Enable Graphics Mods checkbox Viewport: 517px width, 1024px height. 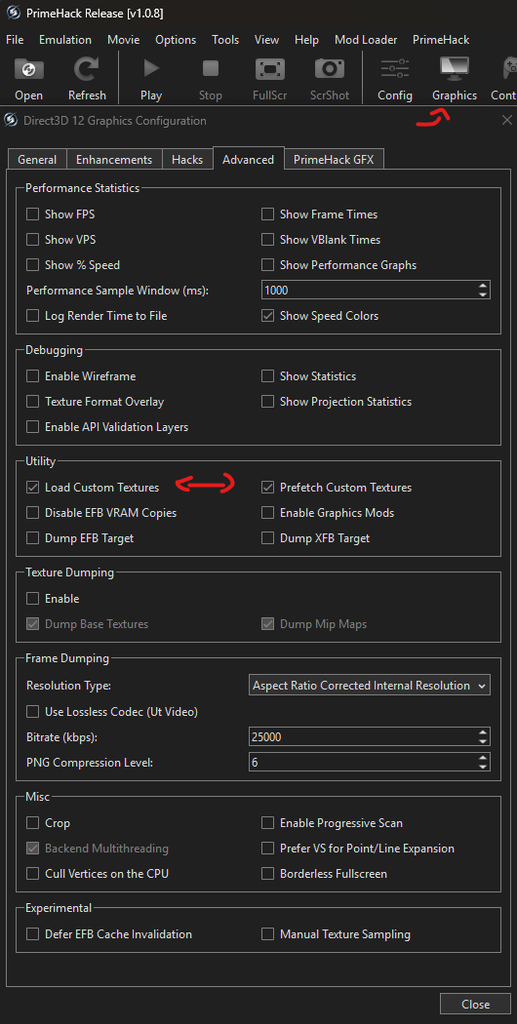tap(268, 513)
